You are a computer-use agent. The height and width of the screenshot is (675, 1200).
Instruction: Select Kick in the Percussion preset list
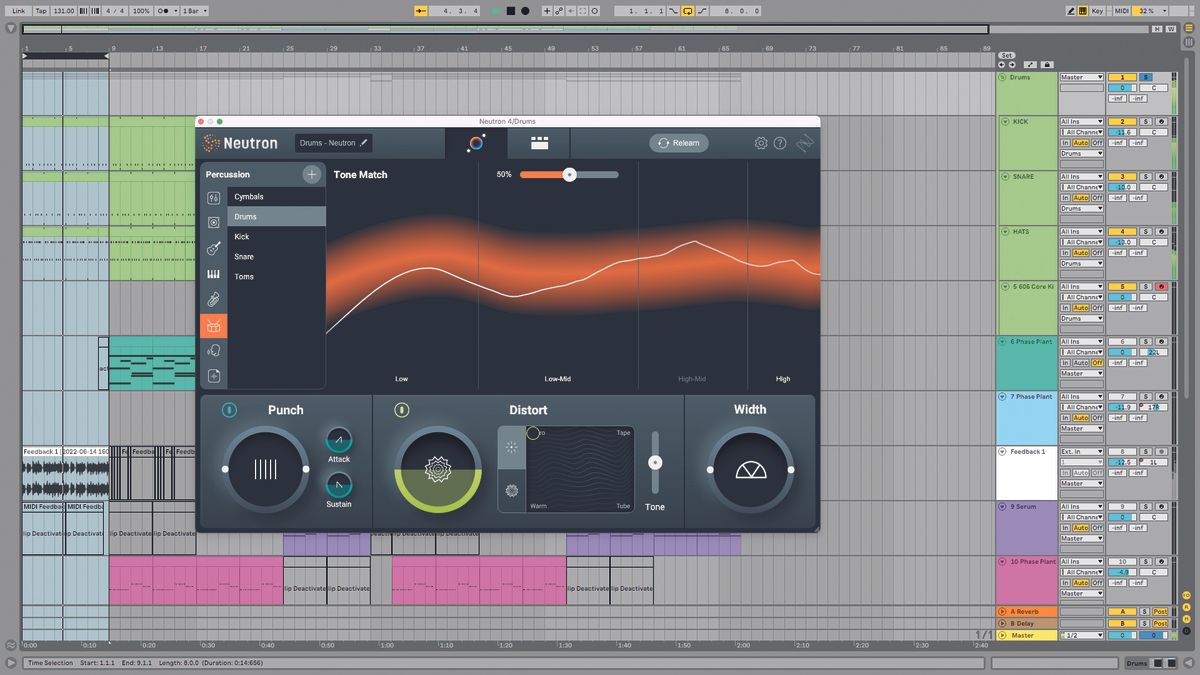coord(241,236)
